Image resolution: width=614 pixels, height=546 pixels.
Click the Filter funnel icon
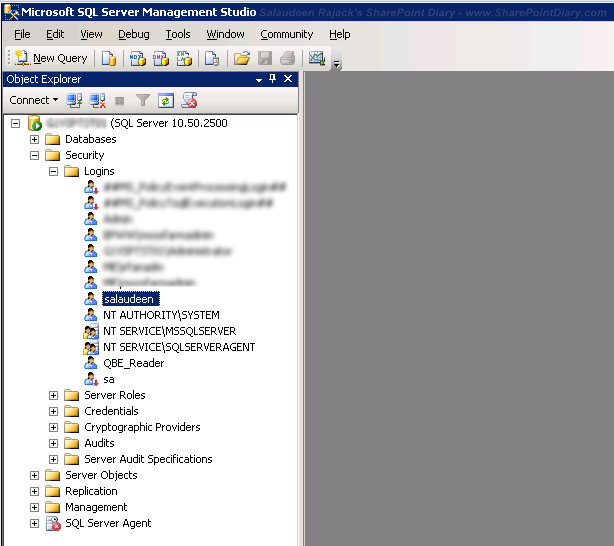143,101
